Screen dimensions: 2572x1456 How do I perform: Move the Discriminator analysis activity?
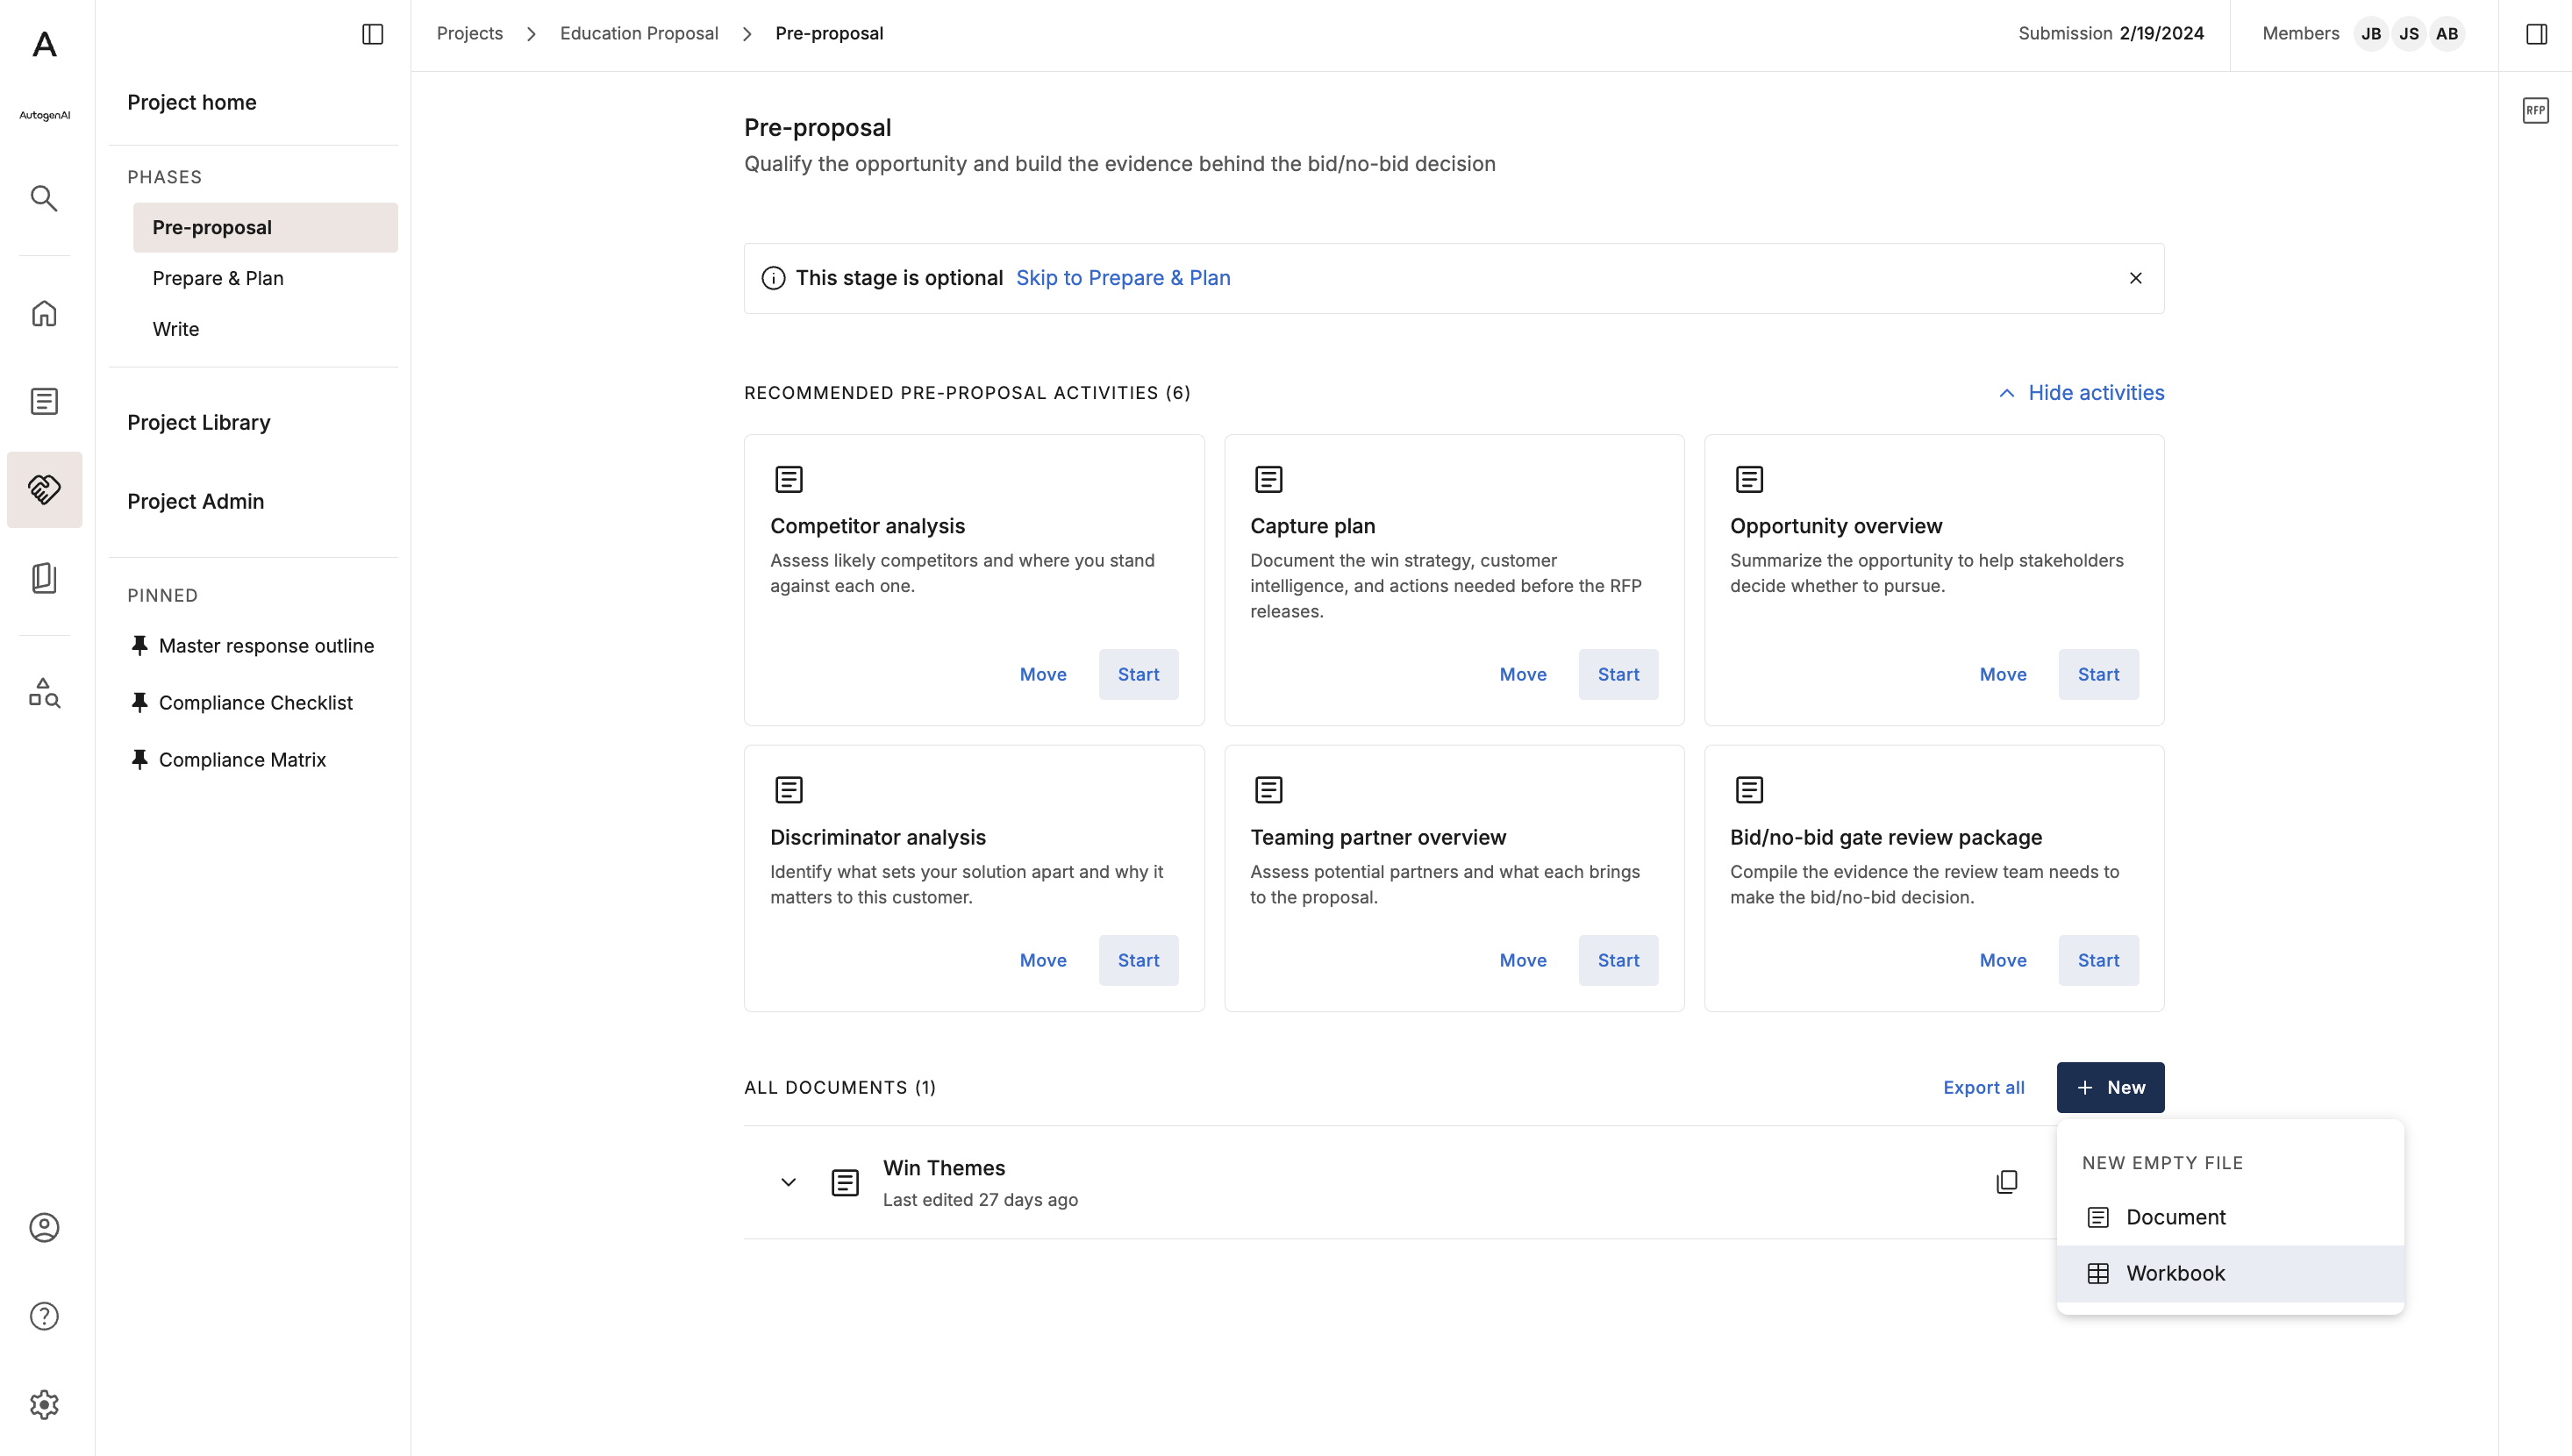tap(1042, 960)
